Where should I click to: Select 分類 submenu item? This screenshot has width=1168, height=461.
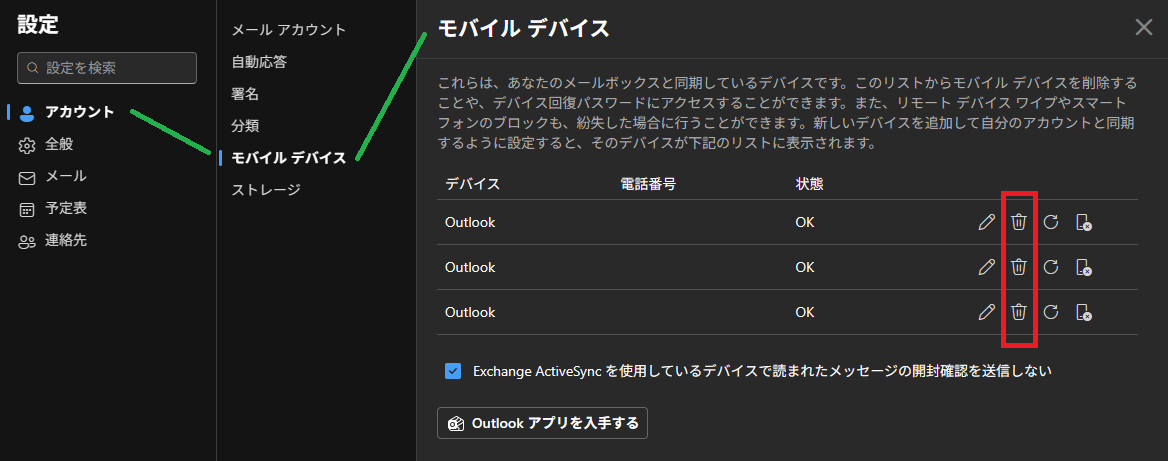(245, 126)
